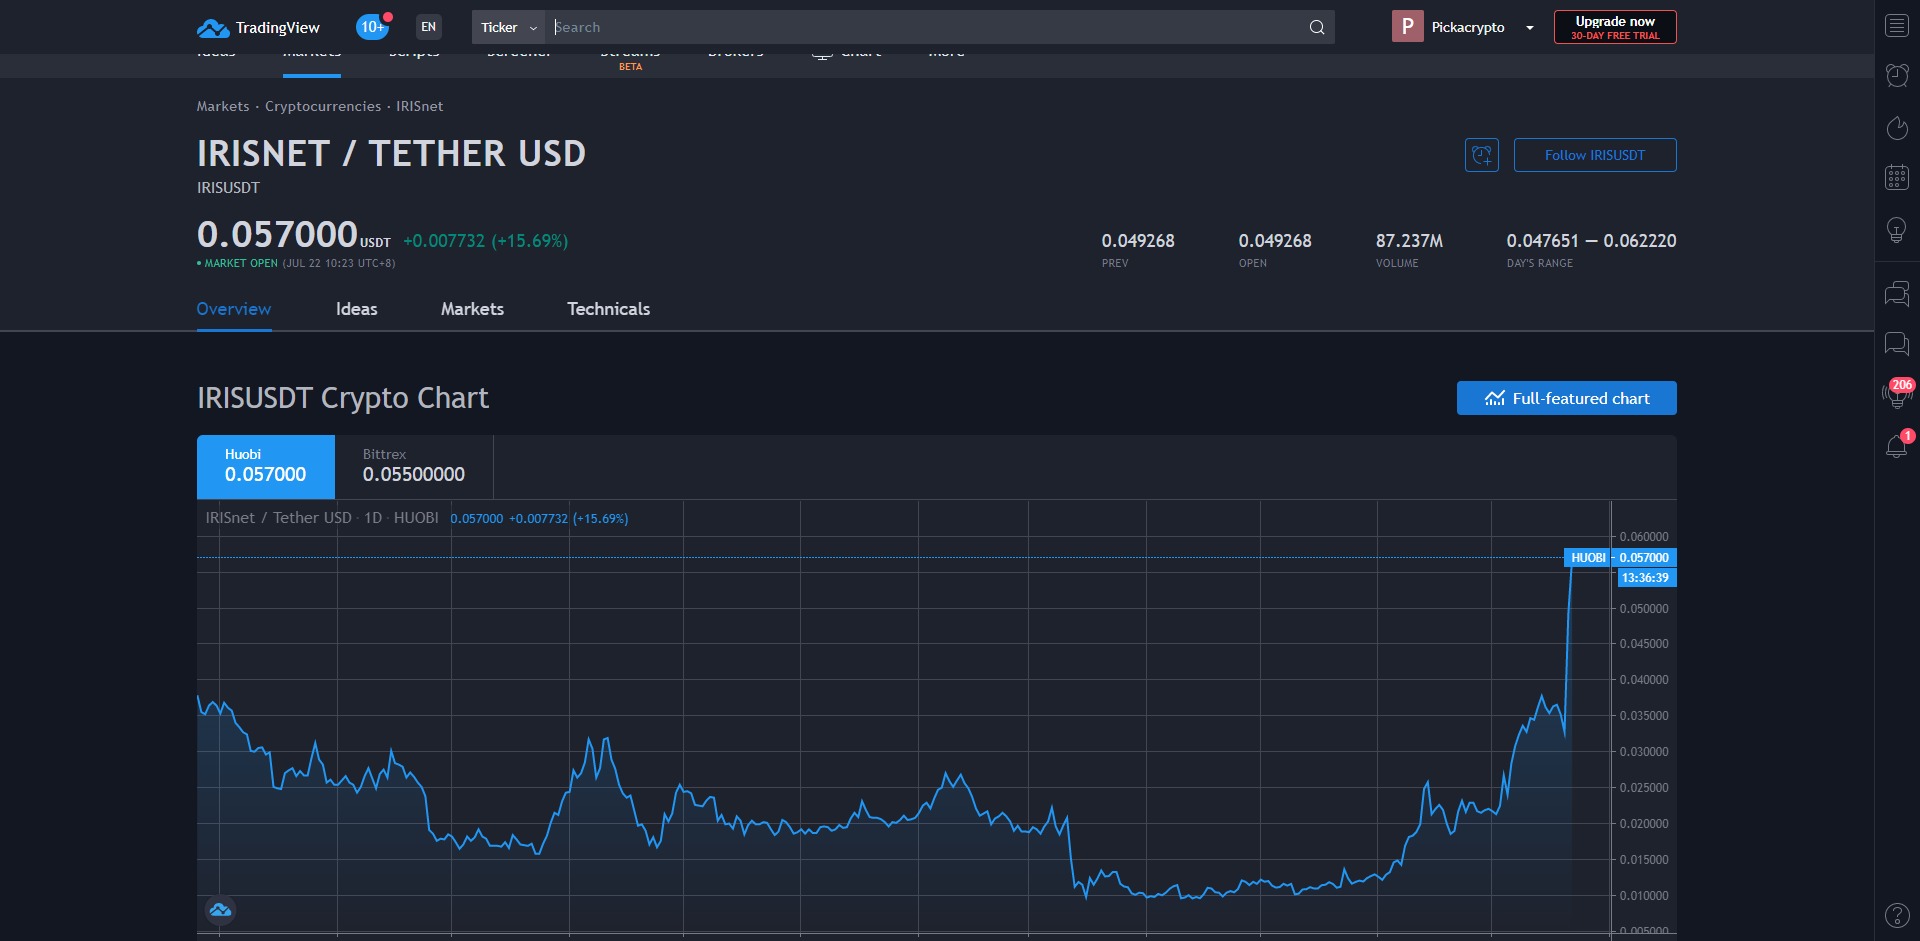Click the +0.007732 (+15.69%) change text
The height and width of the screenshot is (941, 1920).
(486, 241)
